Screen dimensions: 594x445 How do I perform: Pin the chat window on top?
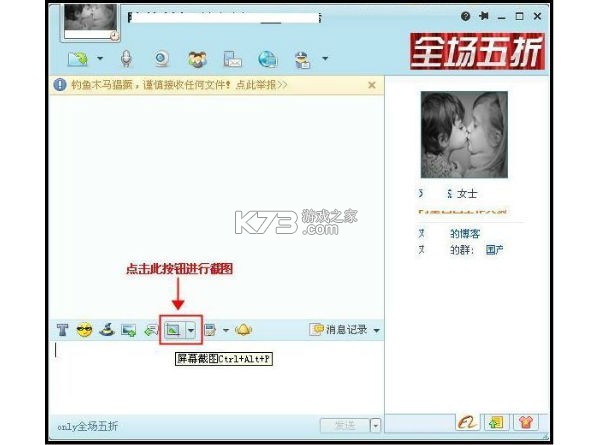coord(483,16)
